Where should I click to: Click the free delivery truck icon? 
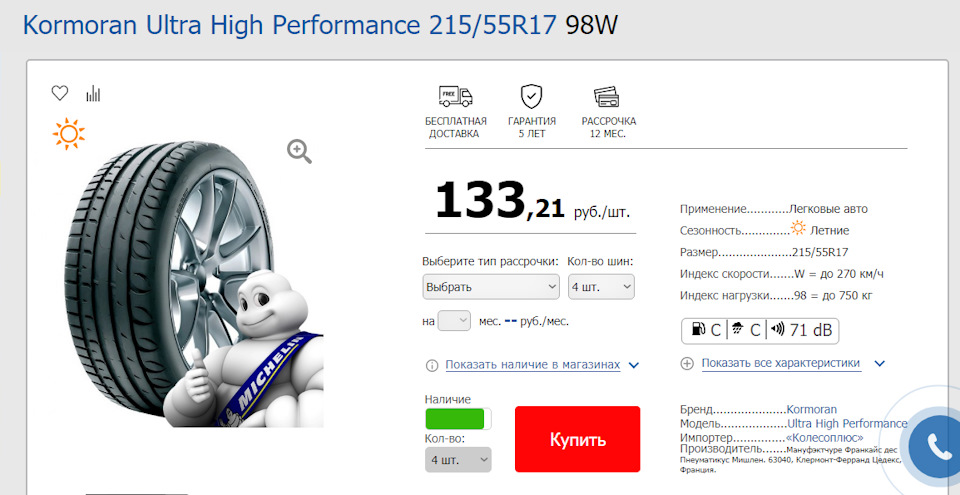coord(456,97)
